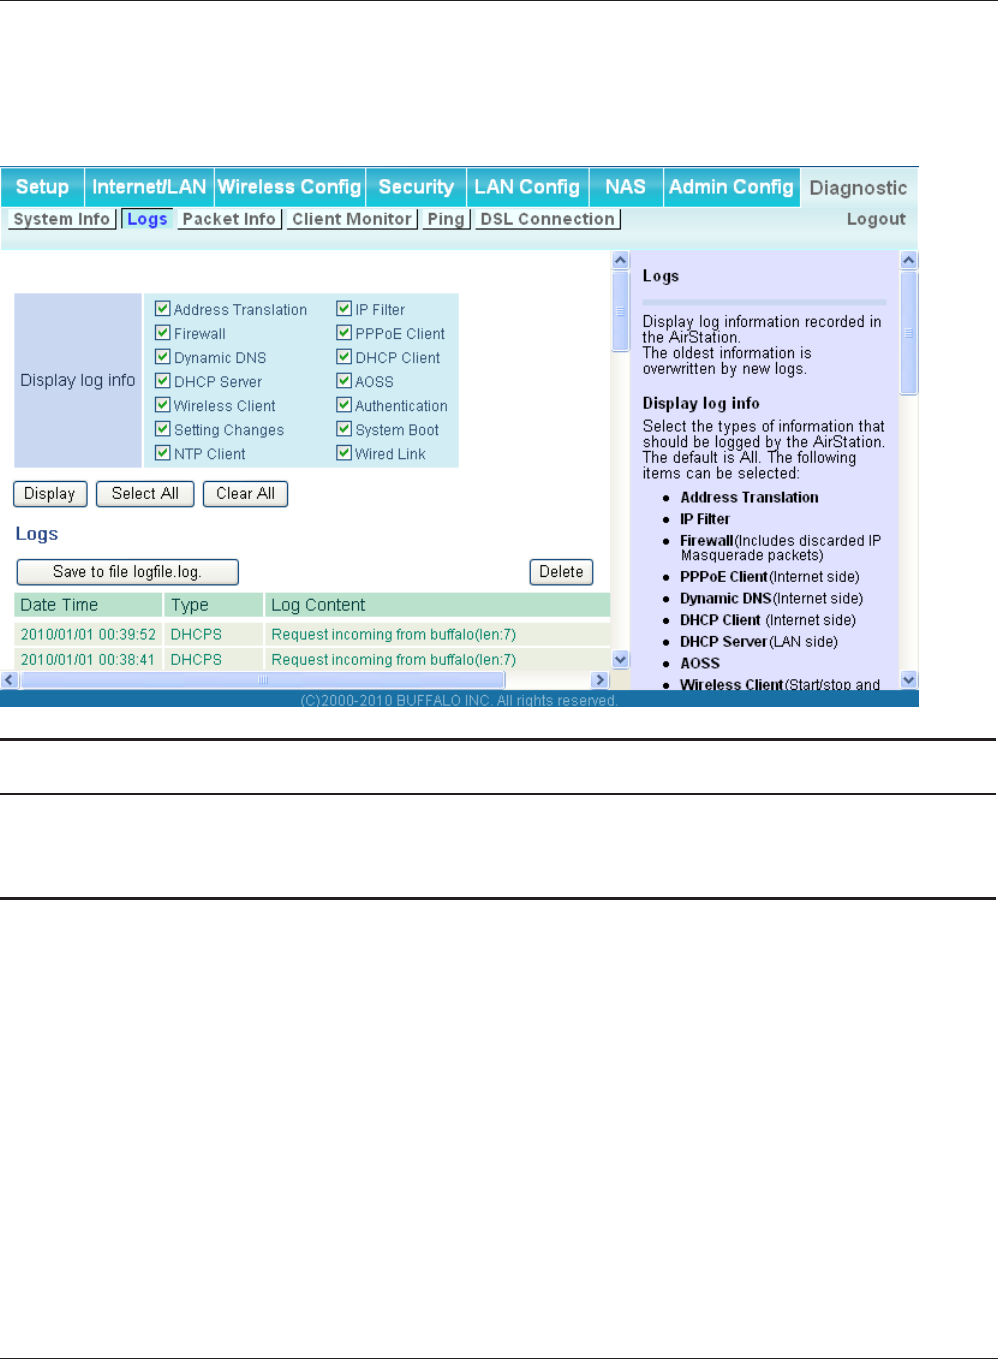Toggle the NTP Client checkbox

[163, 453]
